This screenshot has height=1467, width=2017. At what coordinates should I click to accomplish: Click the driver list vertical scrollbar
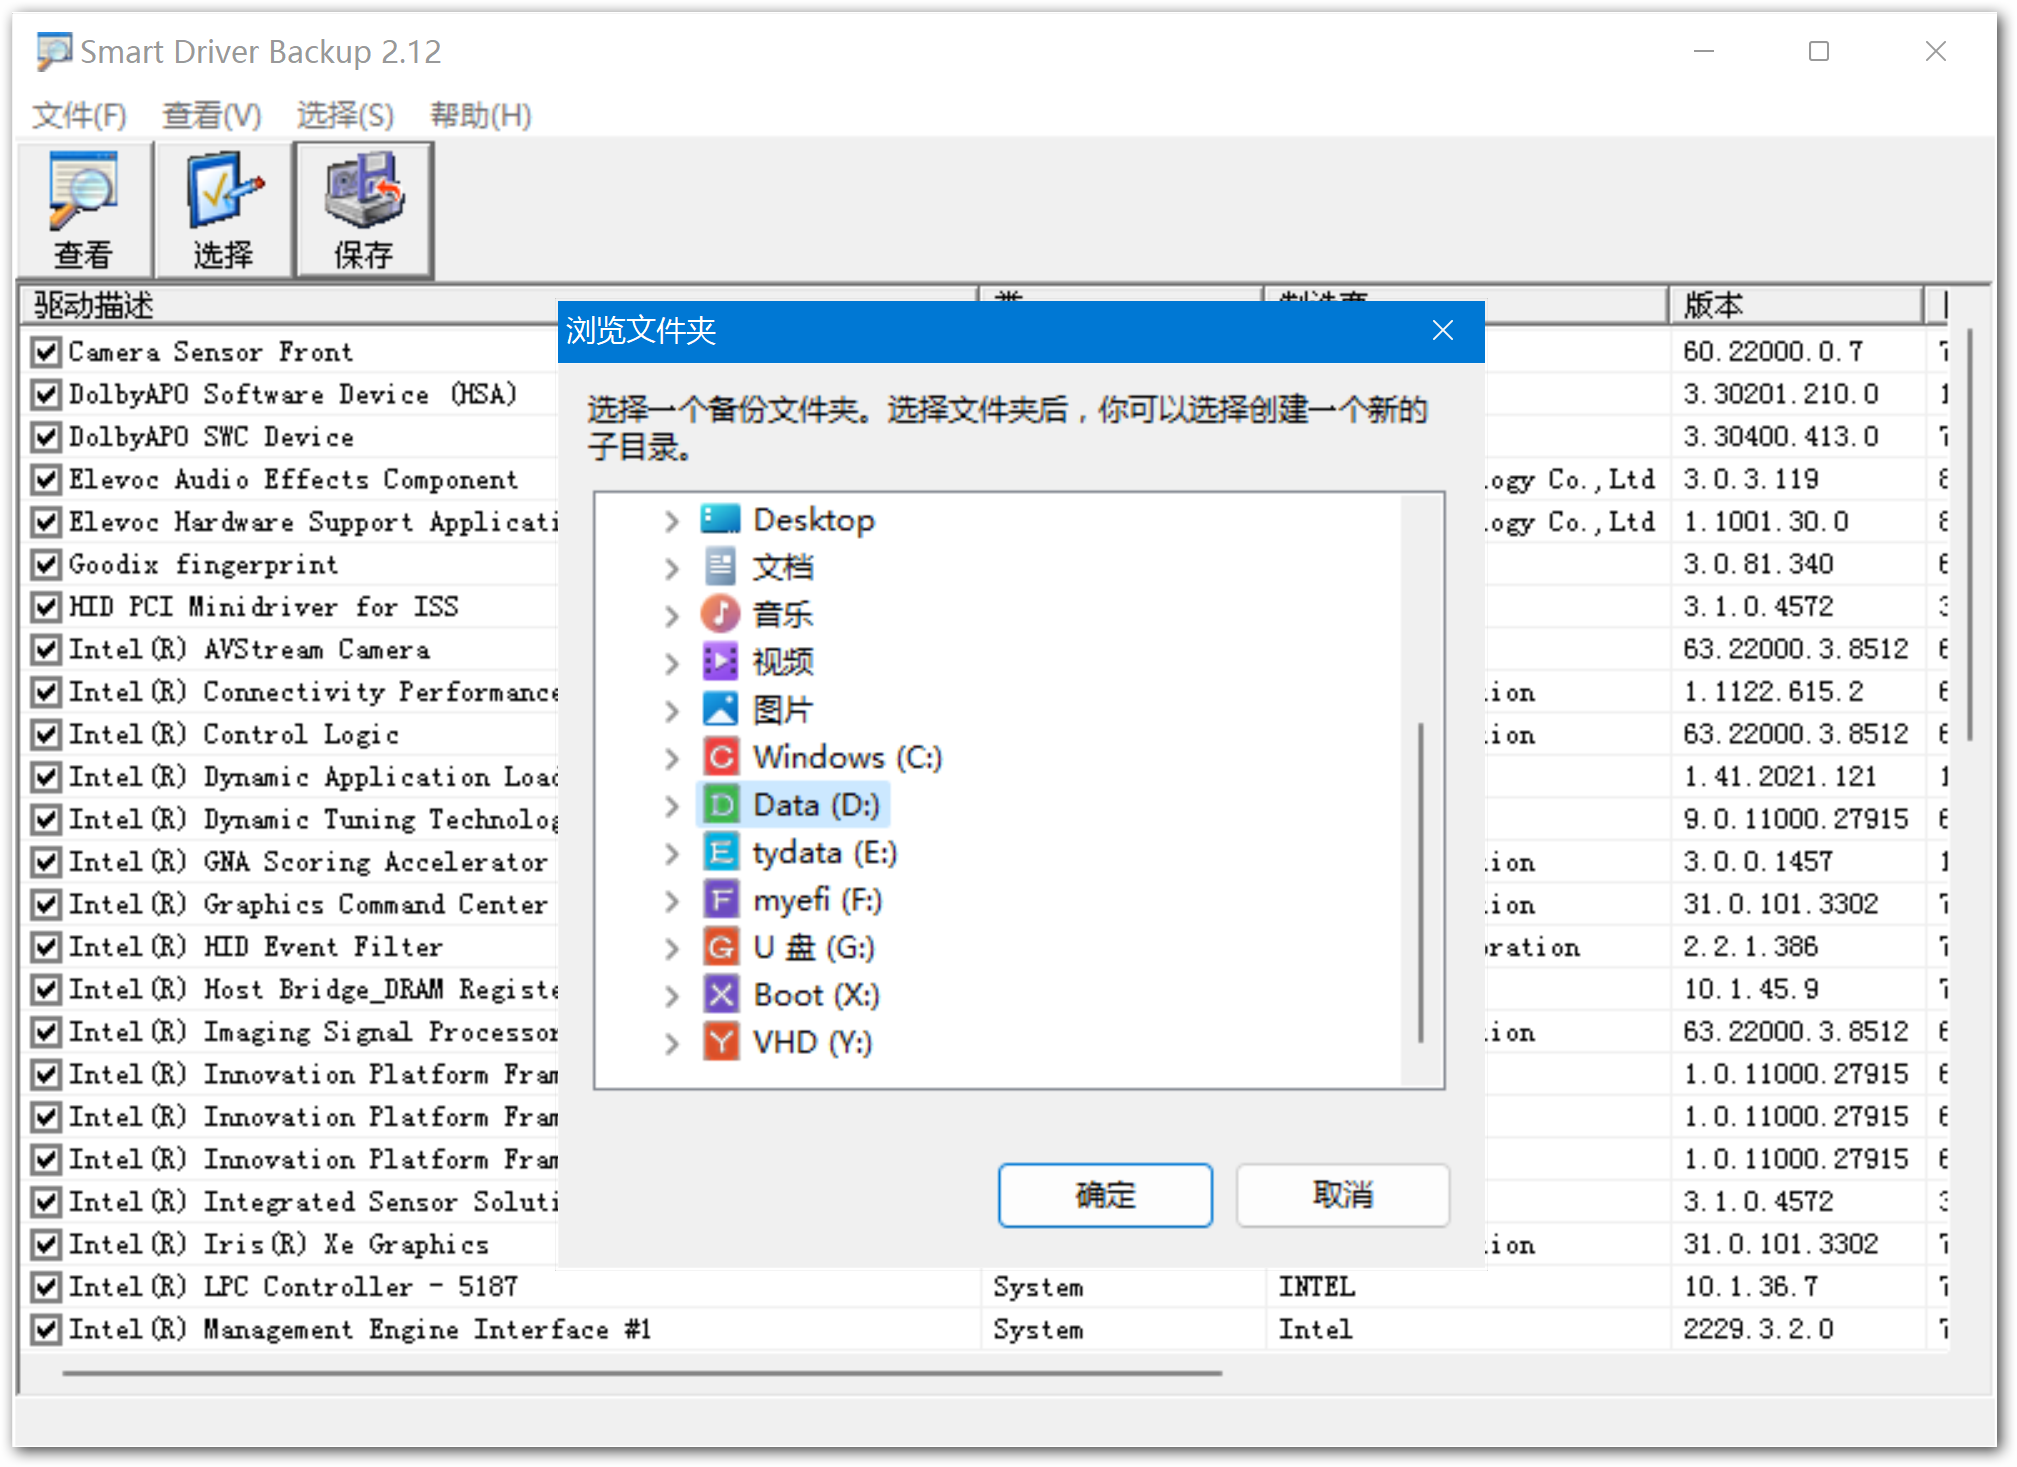[x=1970, y=534]
